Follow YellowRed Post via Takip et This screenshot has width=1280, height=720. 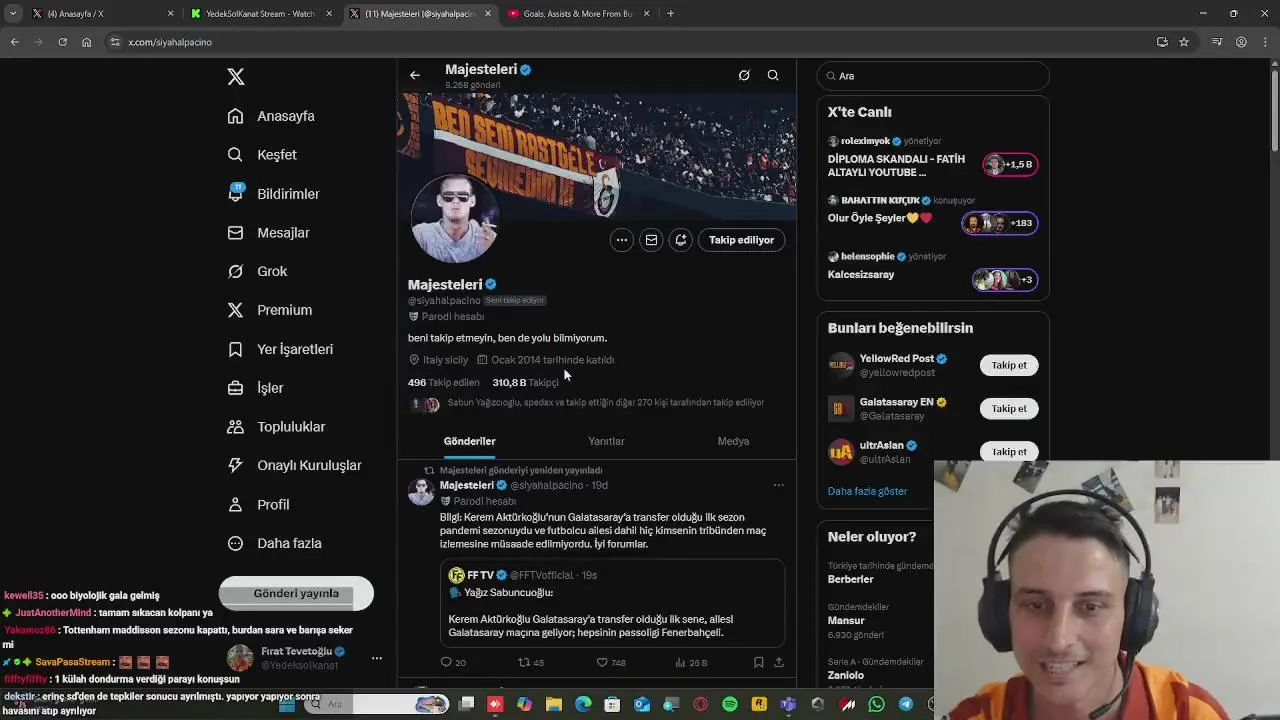[x=1009, y=365]
